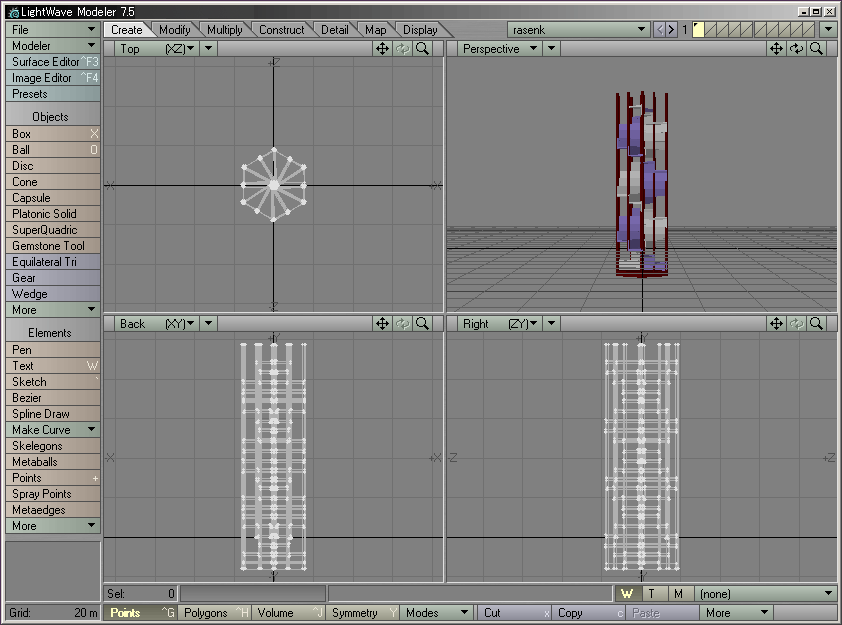Click the Sel count field
The height and width of the screenshot is (625, 842).
(140, 594)
